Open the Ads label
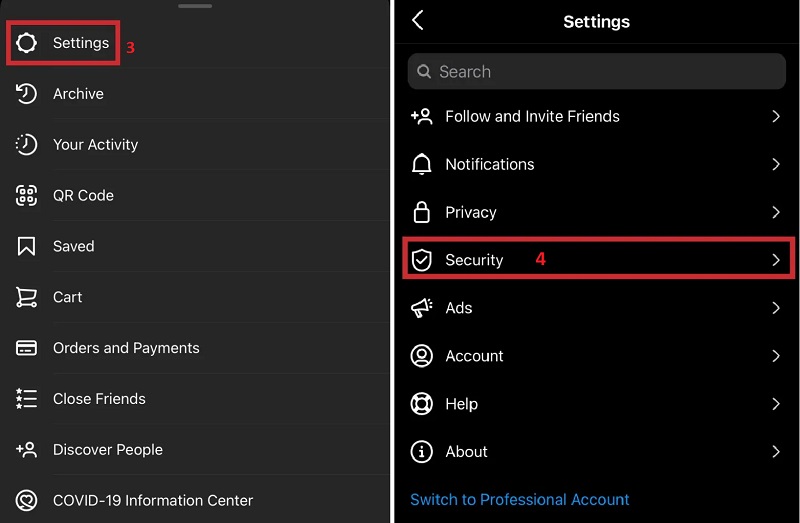Image resolution: width=800 pixels, height=523 pixels. pos(459,308)
